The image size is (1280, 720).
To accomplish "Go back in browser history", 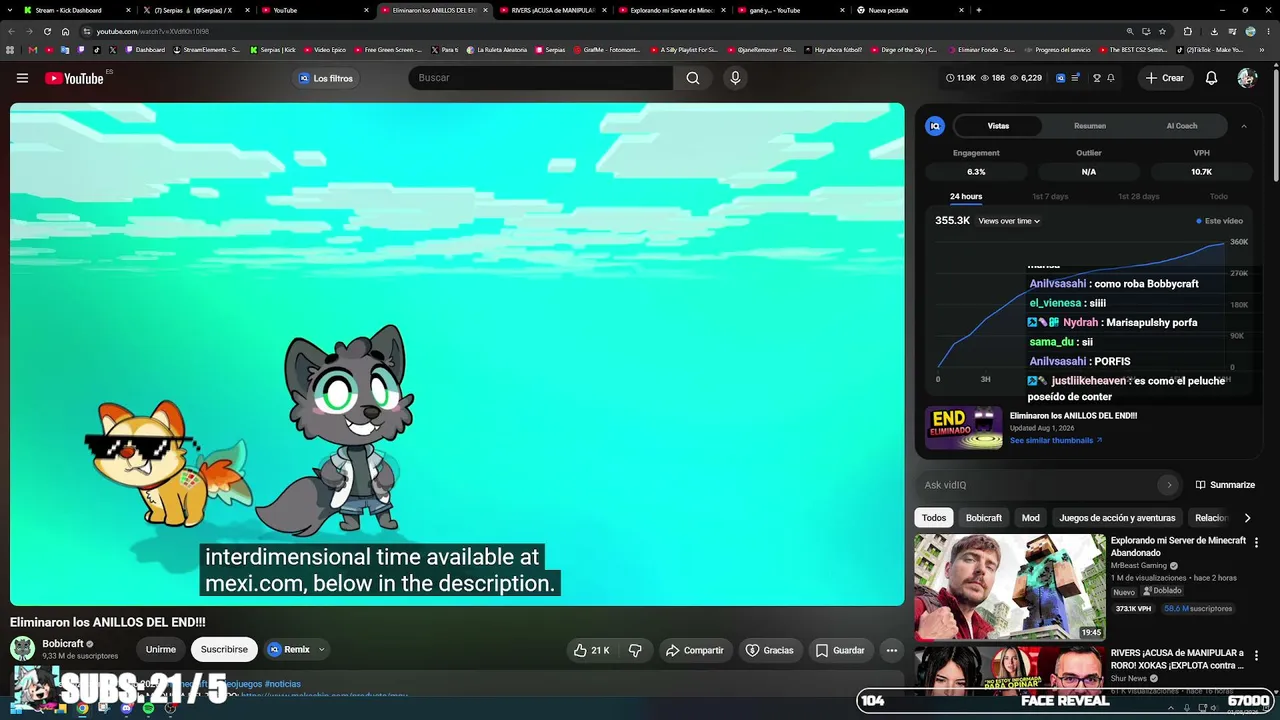I will [x=11, y=31].
